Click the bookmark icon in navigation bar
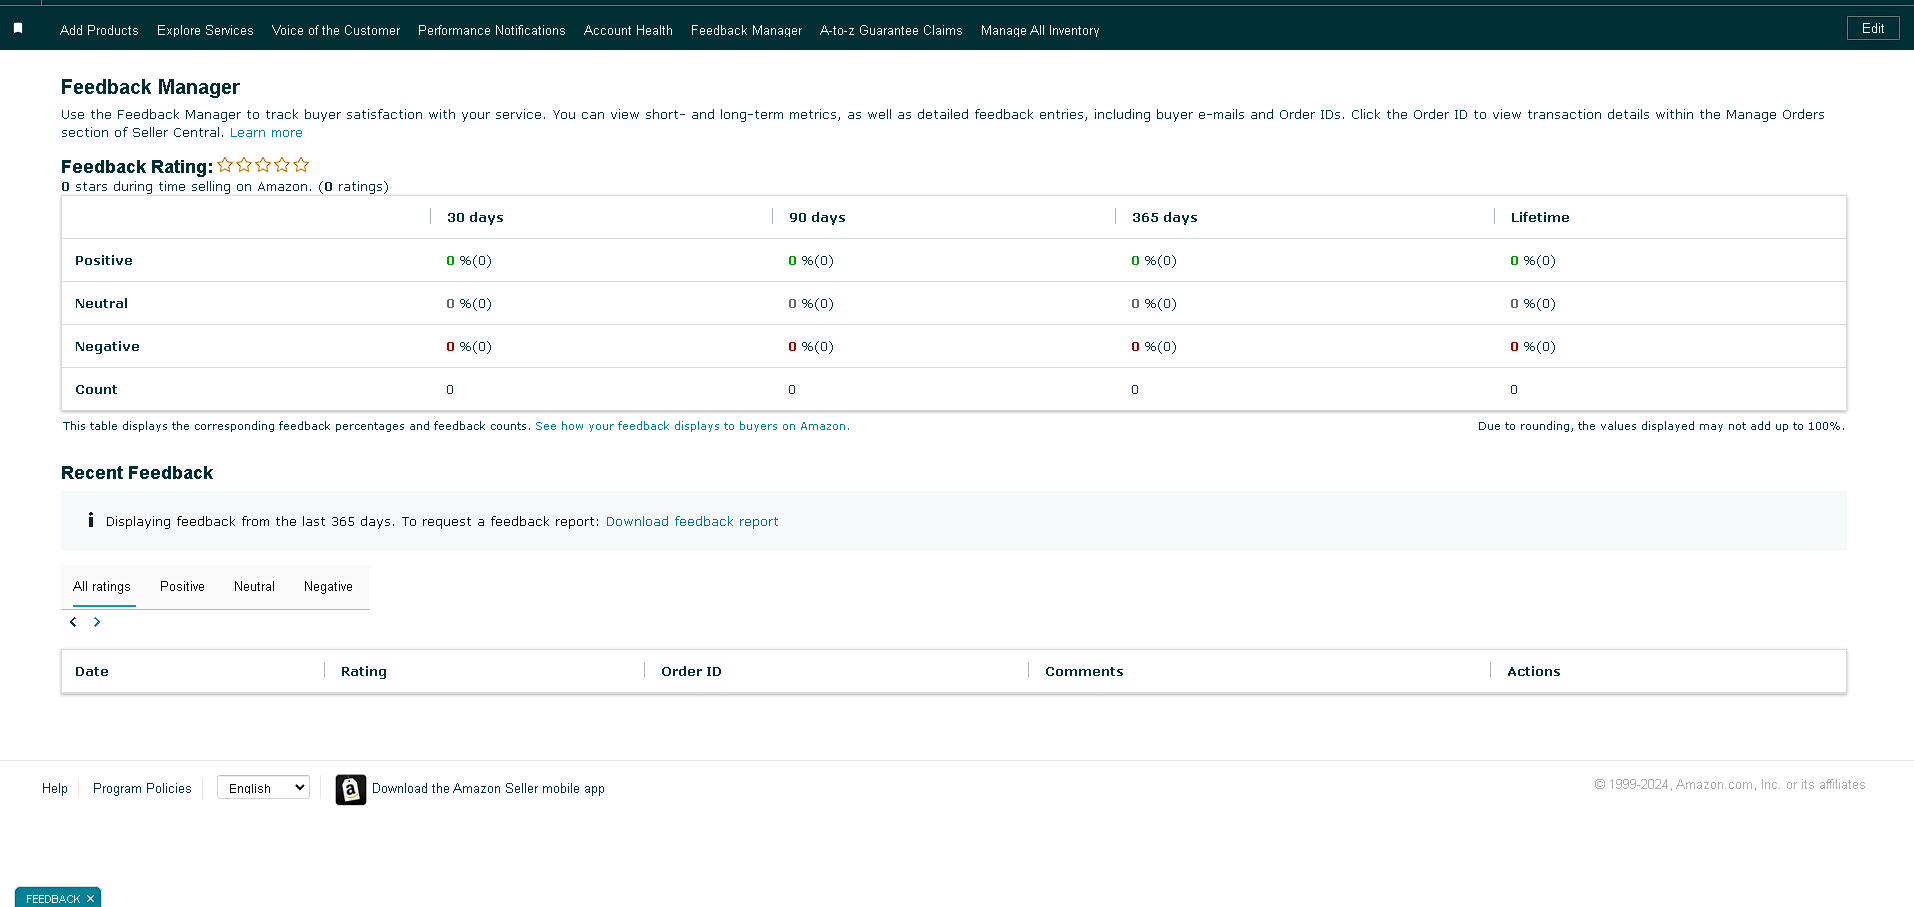Viewport: 1914px width, 907px height. coord(18,29)
